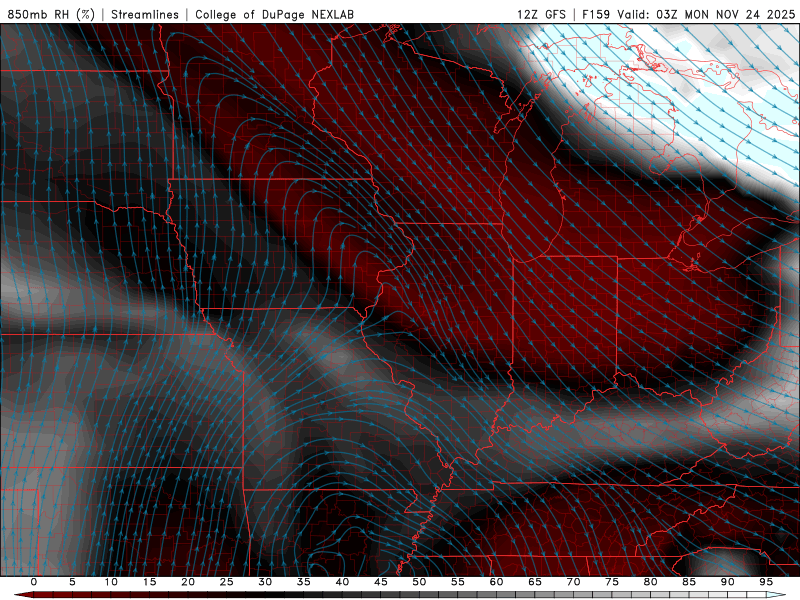Click the 70 value on the color scale
The image size is (800, 600).
click(573, 582)
